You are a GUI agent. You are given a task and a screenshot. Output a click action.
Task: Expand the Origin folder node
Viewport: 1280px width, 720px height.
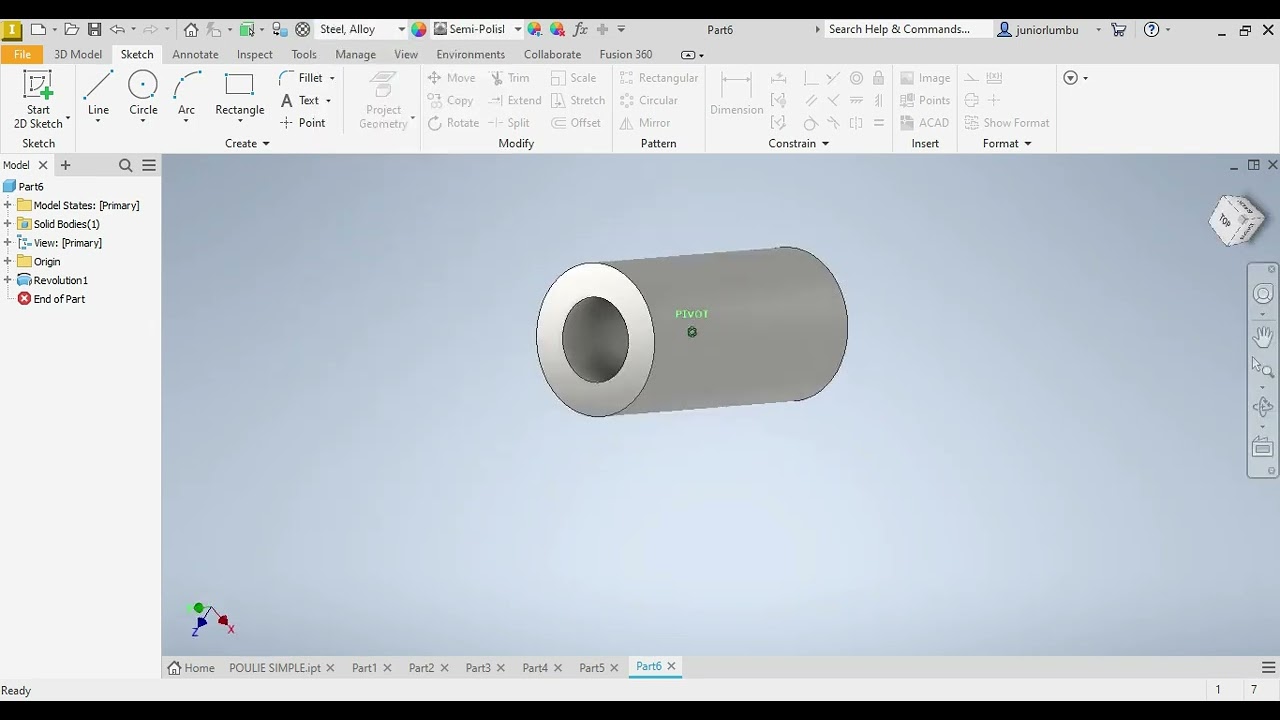(x=8, y=261)
